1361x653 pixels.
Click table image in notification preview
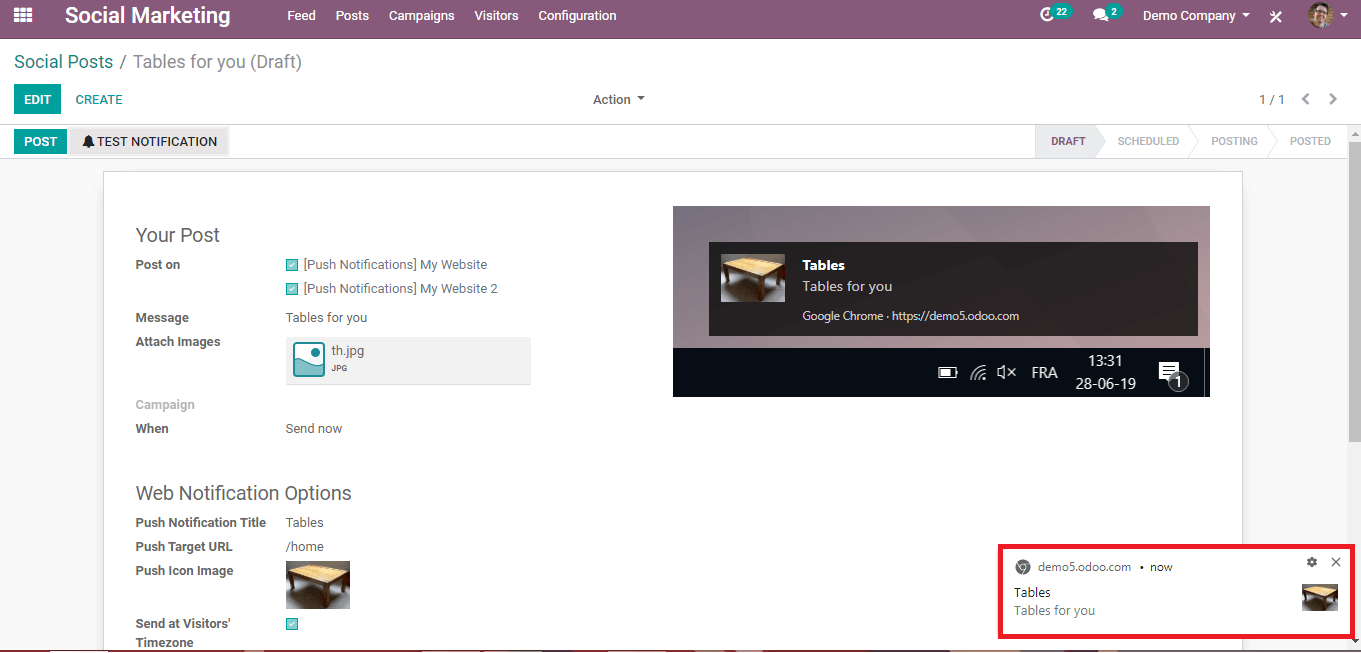click(753, 278)
